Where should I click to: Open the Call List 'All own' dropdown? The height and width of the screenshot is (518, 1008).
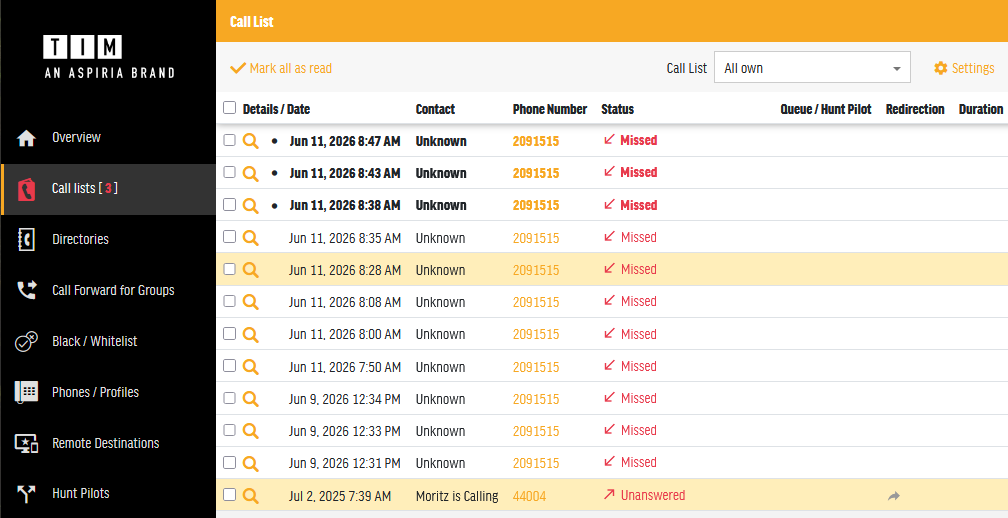point(812,67)
